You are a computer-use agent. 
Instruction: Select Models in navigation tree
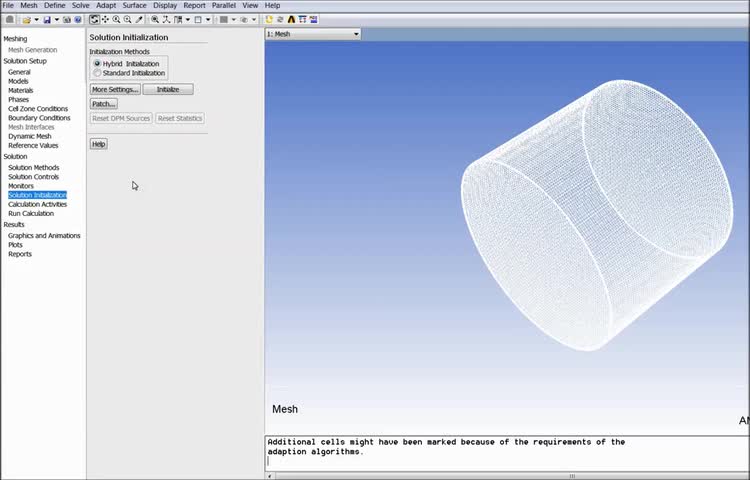point(18,81)
